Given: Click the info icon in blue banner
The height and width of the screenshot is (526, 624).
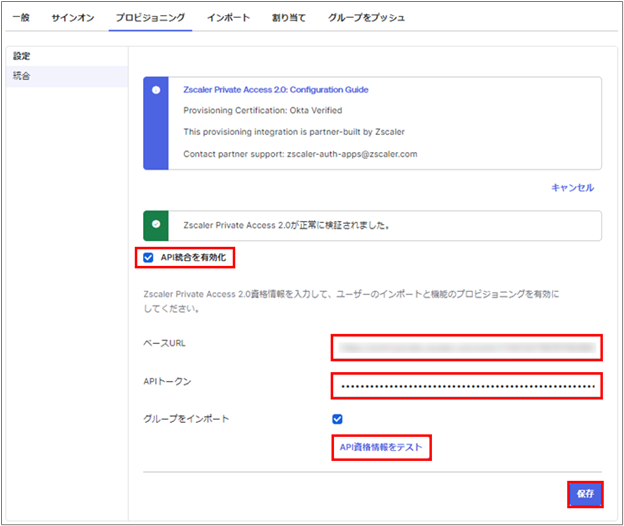Looking at the screenshot, I should point(156,90).
